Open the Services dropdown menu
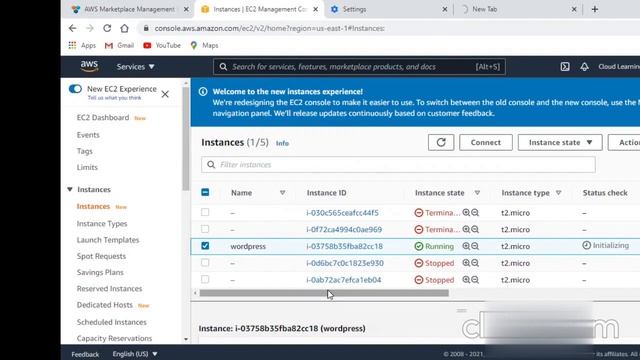This screenshot has width=640, height=360. point(136,67)
